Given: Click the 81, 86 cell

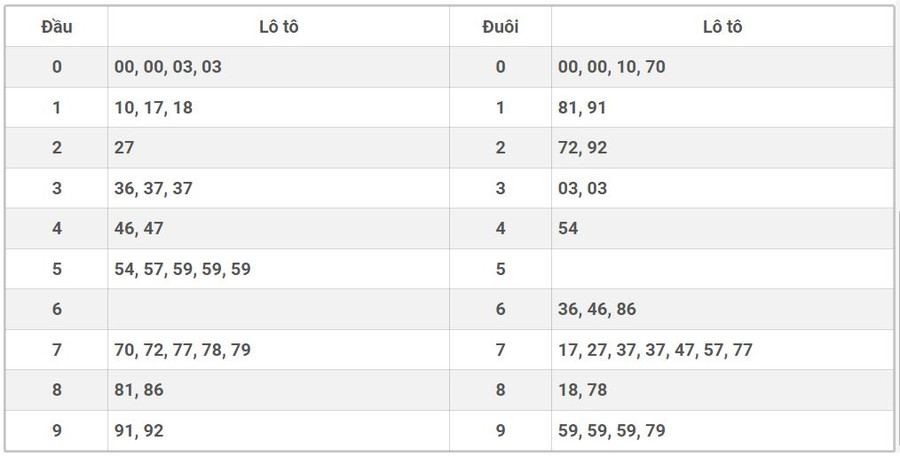Looking at the screenshot, I should click(139, 390).
